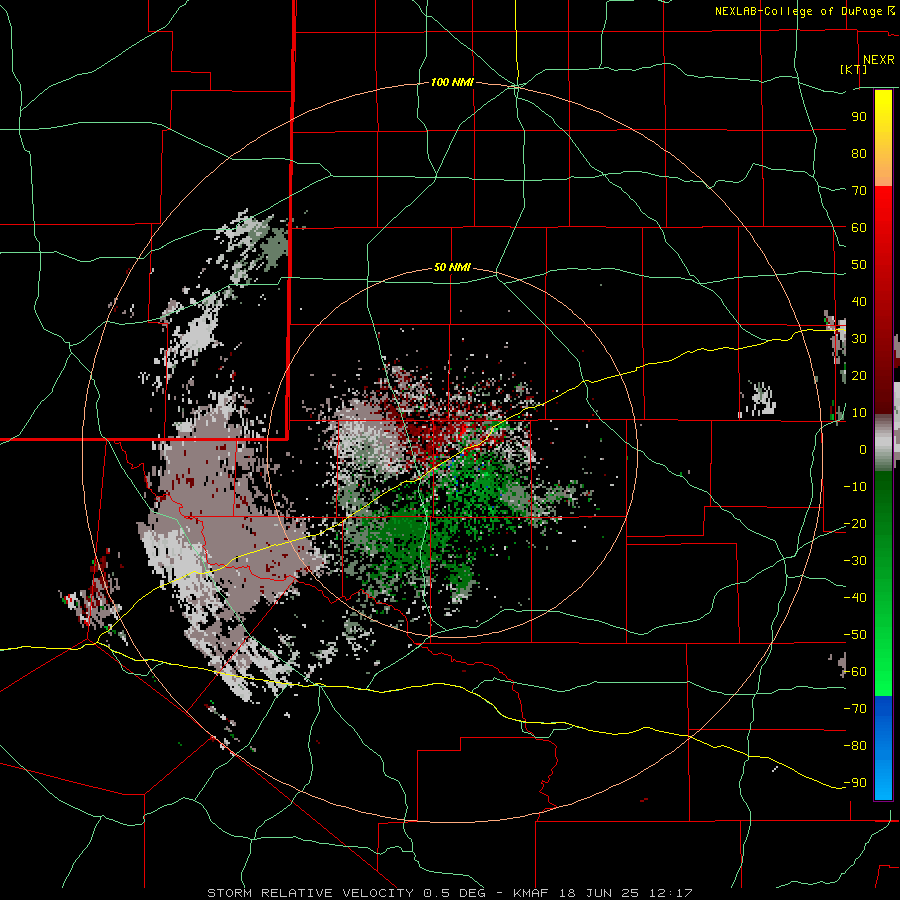The image size is (900, 900).
Task: Click the 12:17 timestamp
Action: pyautogui.click(x=671, y=893)
